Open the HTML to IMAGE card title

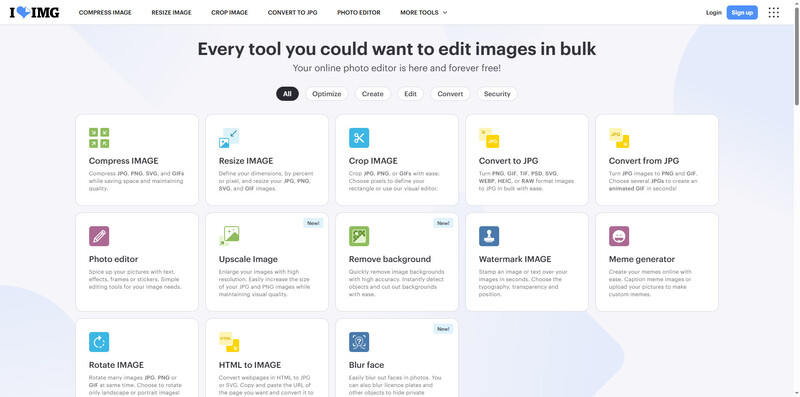250,365
